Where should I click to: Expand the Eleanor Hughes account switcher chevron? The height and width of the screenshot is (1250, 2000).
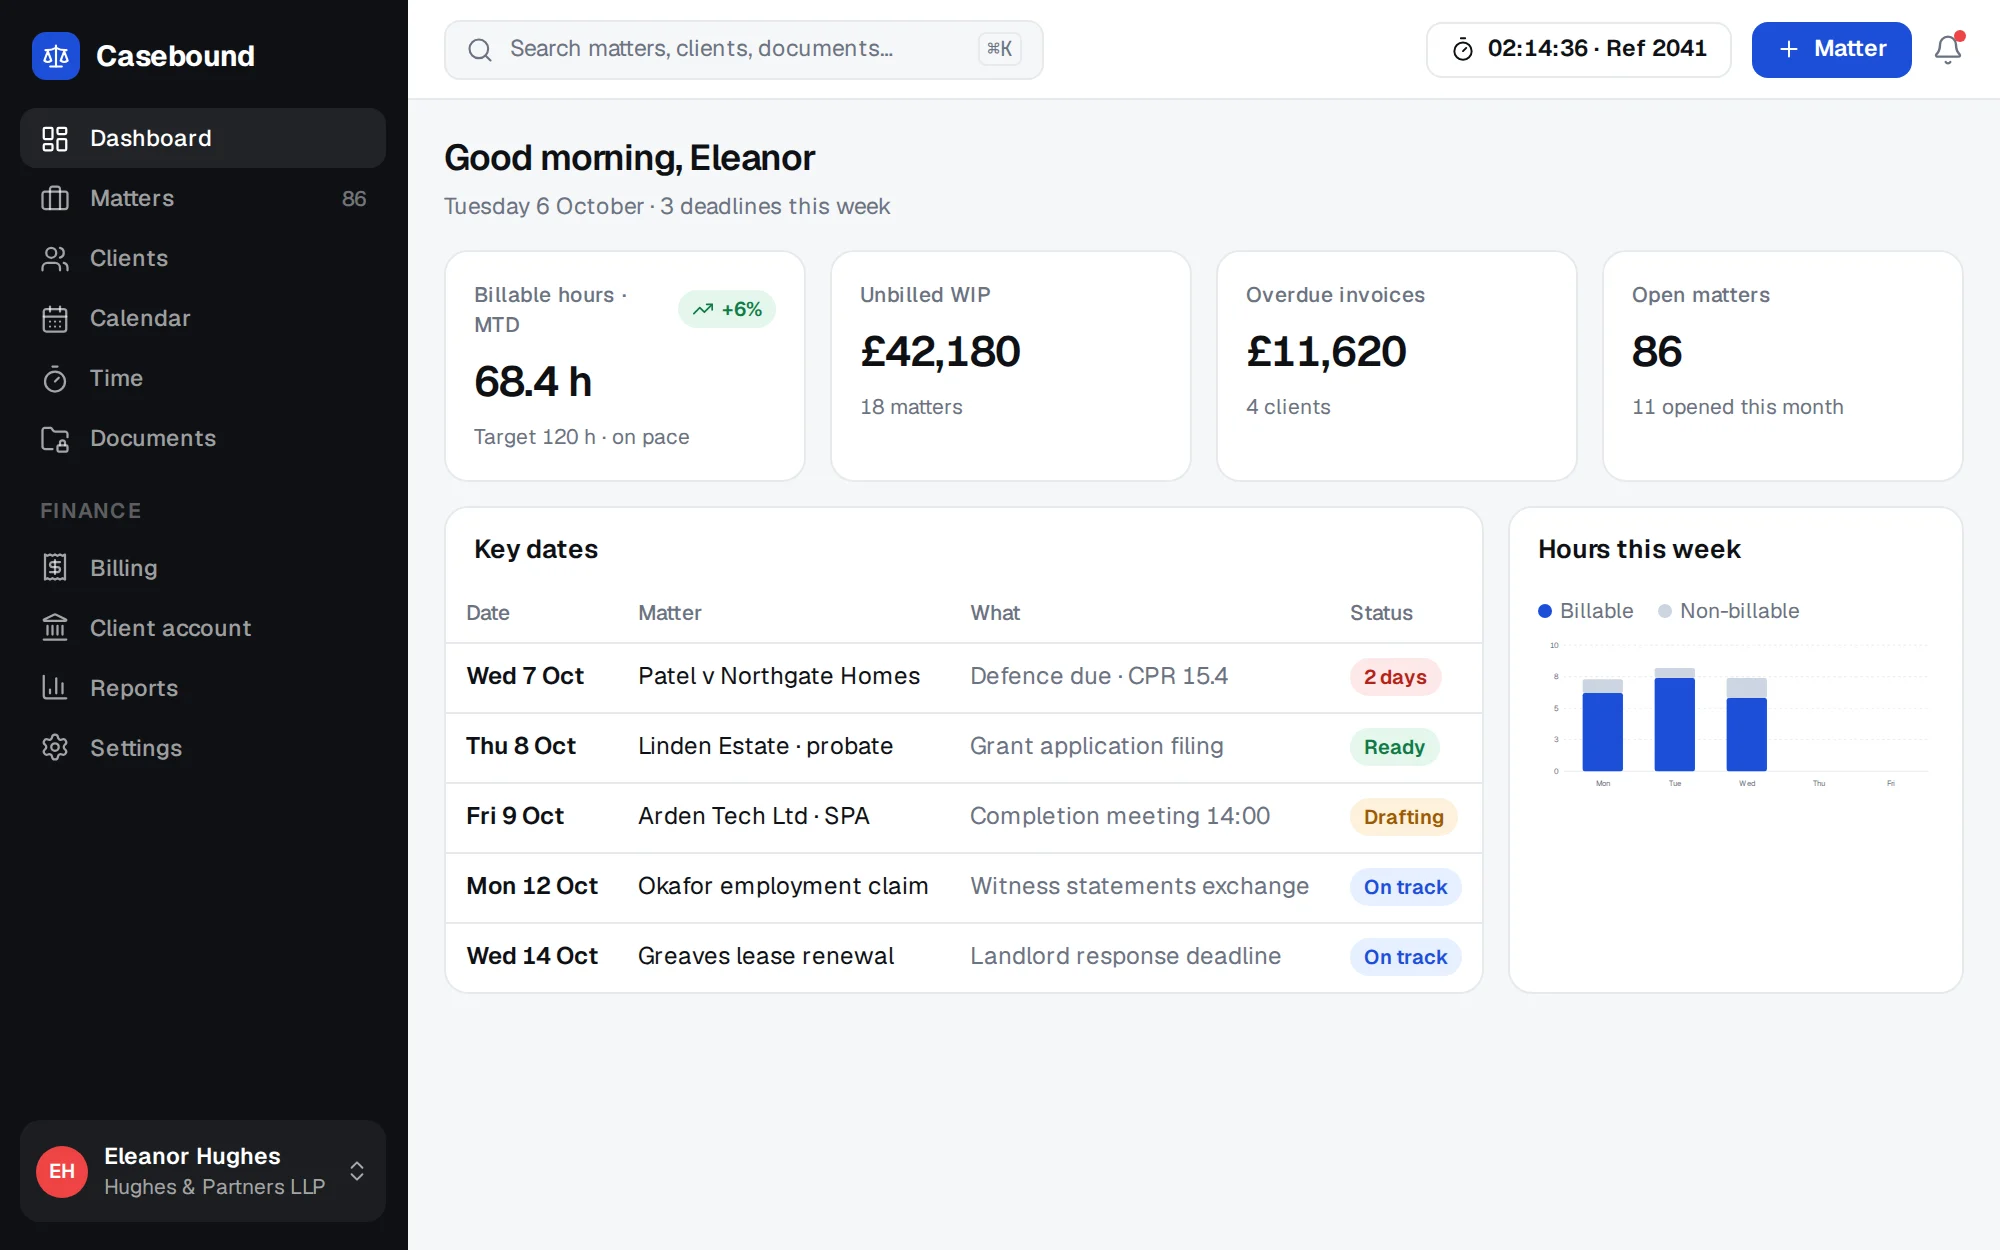click(x=357, y=1171)
